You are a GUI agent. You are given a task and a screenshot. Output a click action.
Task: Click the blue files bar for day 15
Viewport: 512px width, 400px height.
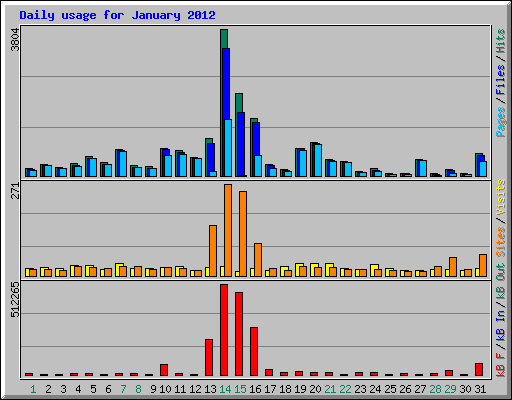click(x=241, y=144)
